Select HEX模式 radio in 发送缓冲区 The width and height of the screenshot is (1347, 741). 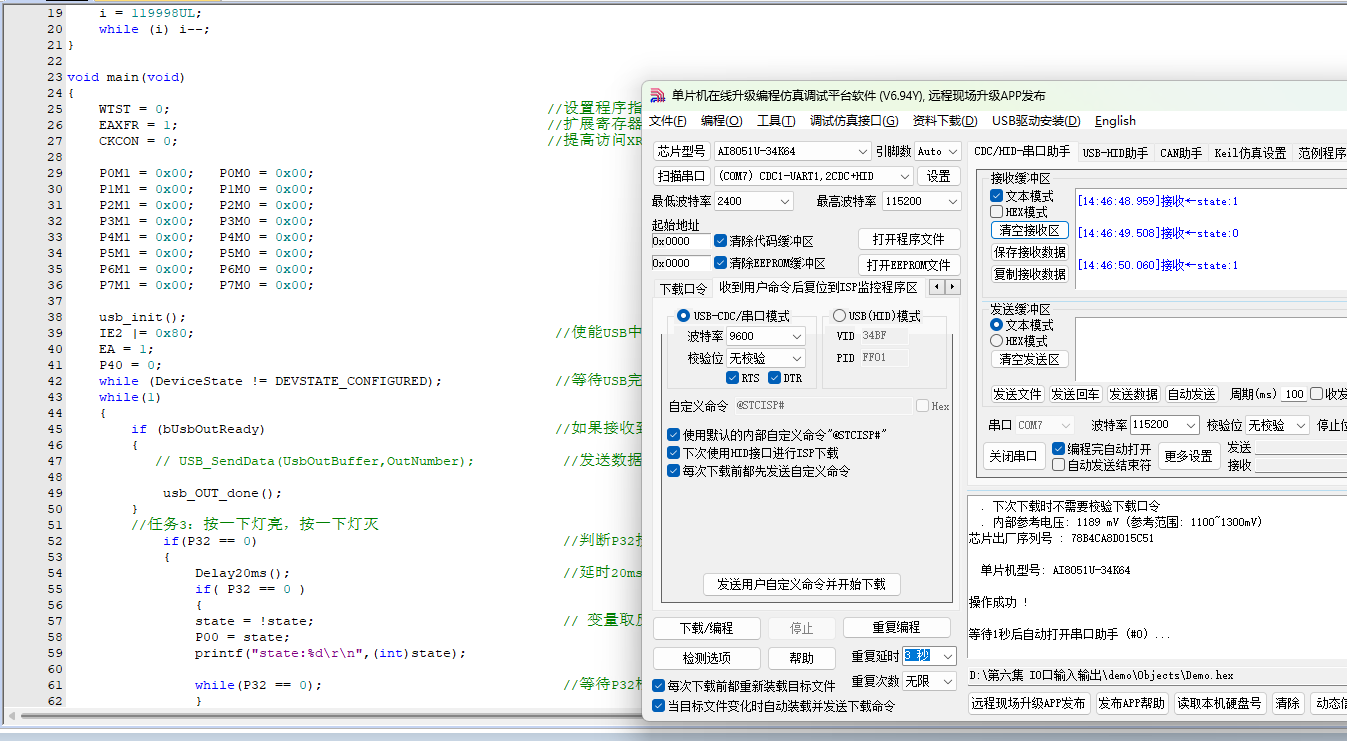click(x=1021, y=341)
